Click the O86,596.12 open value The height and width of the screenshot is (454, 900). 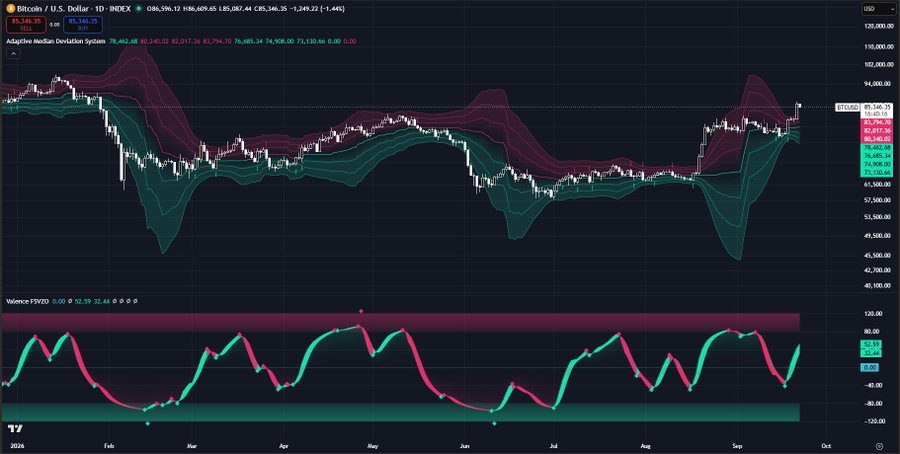coord(165,9)
